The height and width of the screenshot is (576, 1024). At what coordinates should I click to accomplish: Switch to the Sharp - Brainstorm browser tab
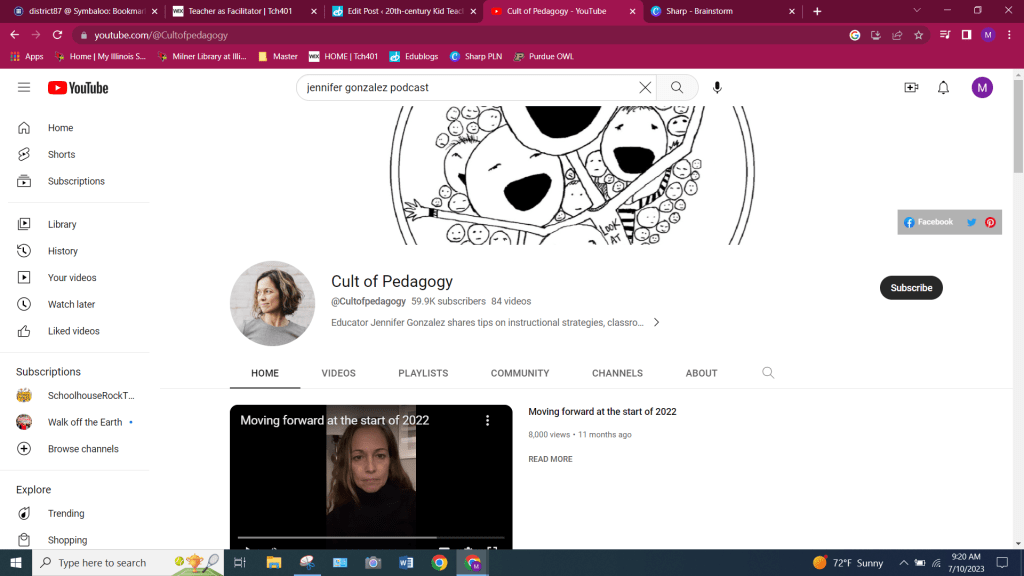click(722, 11)
